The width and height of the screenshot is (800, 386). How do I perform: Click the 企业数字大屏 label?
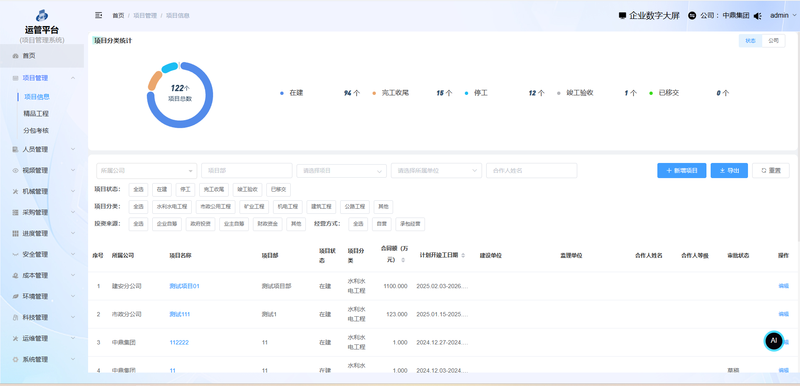(655, 16)
